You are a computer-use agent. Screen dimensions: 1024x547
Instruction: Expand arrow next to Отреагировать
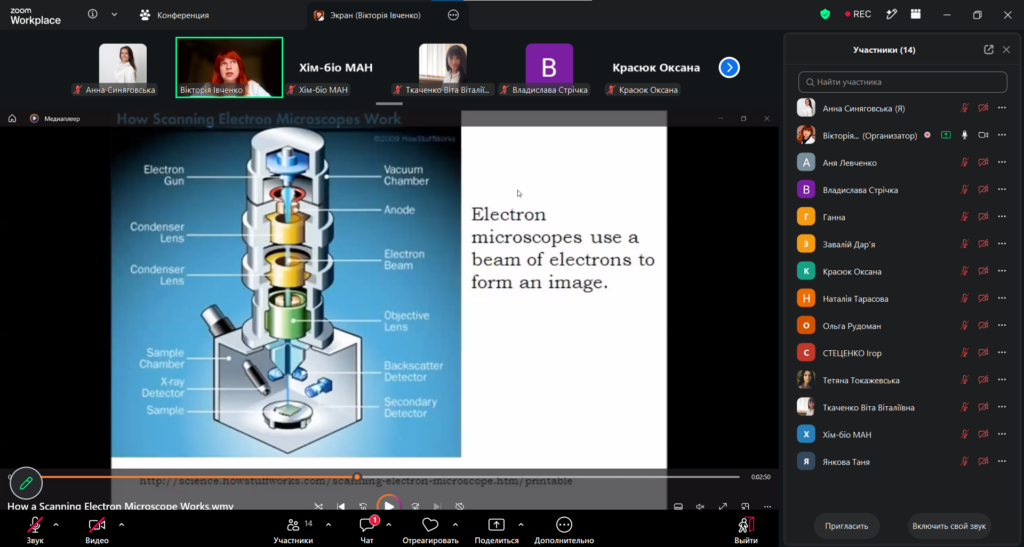(455, 524)
